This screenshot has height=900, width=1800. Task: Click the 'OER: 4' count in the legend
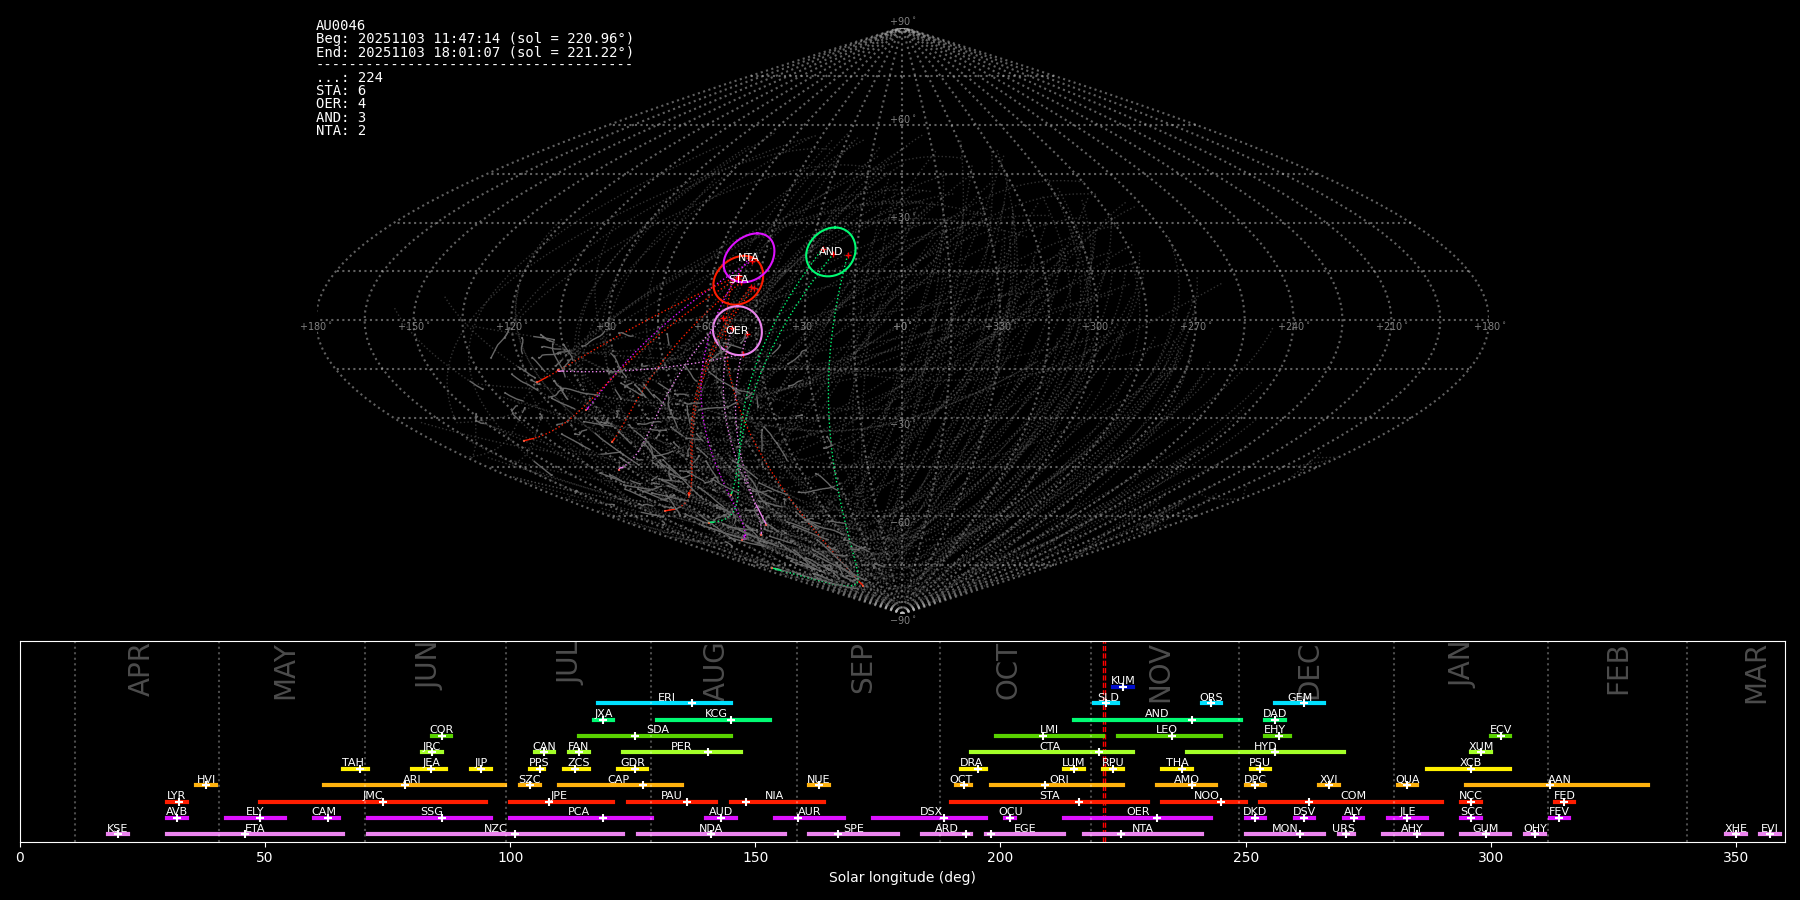[341, 104]
